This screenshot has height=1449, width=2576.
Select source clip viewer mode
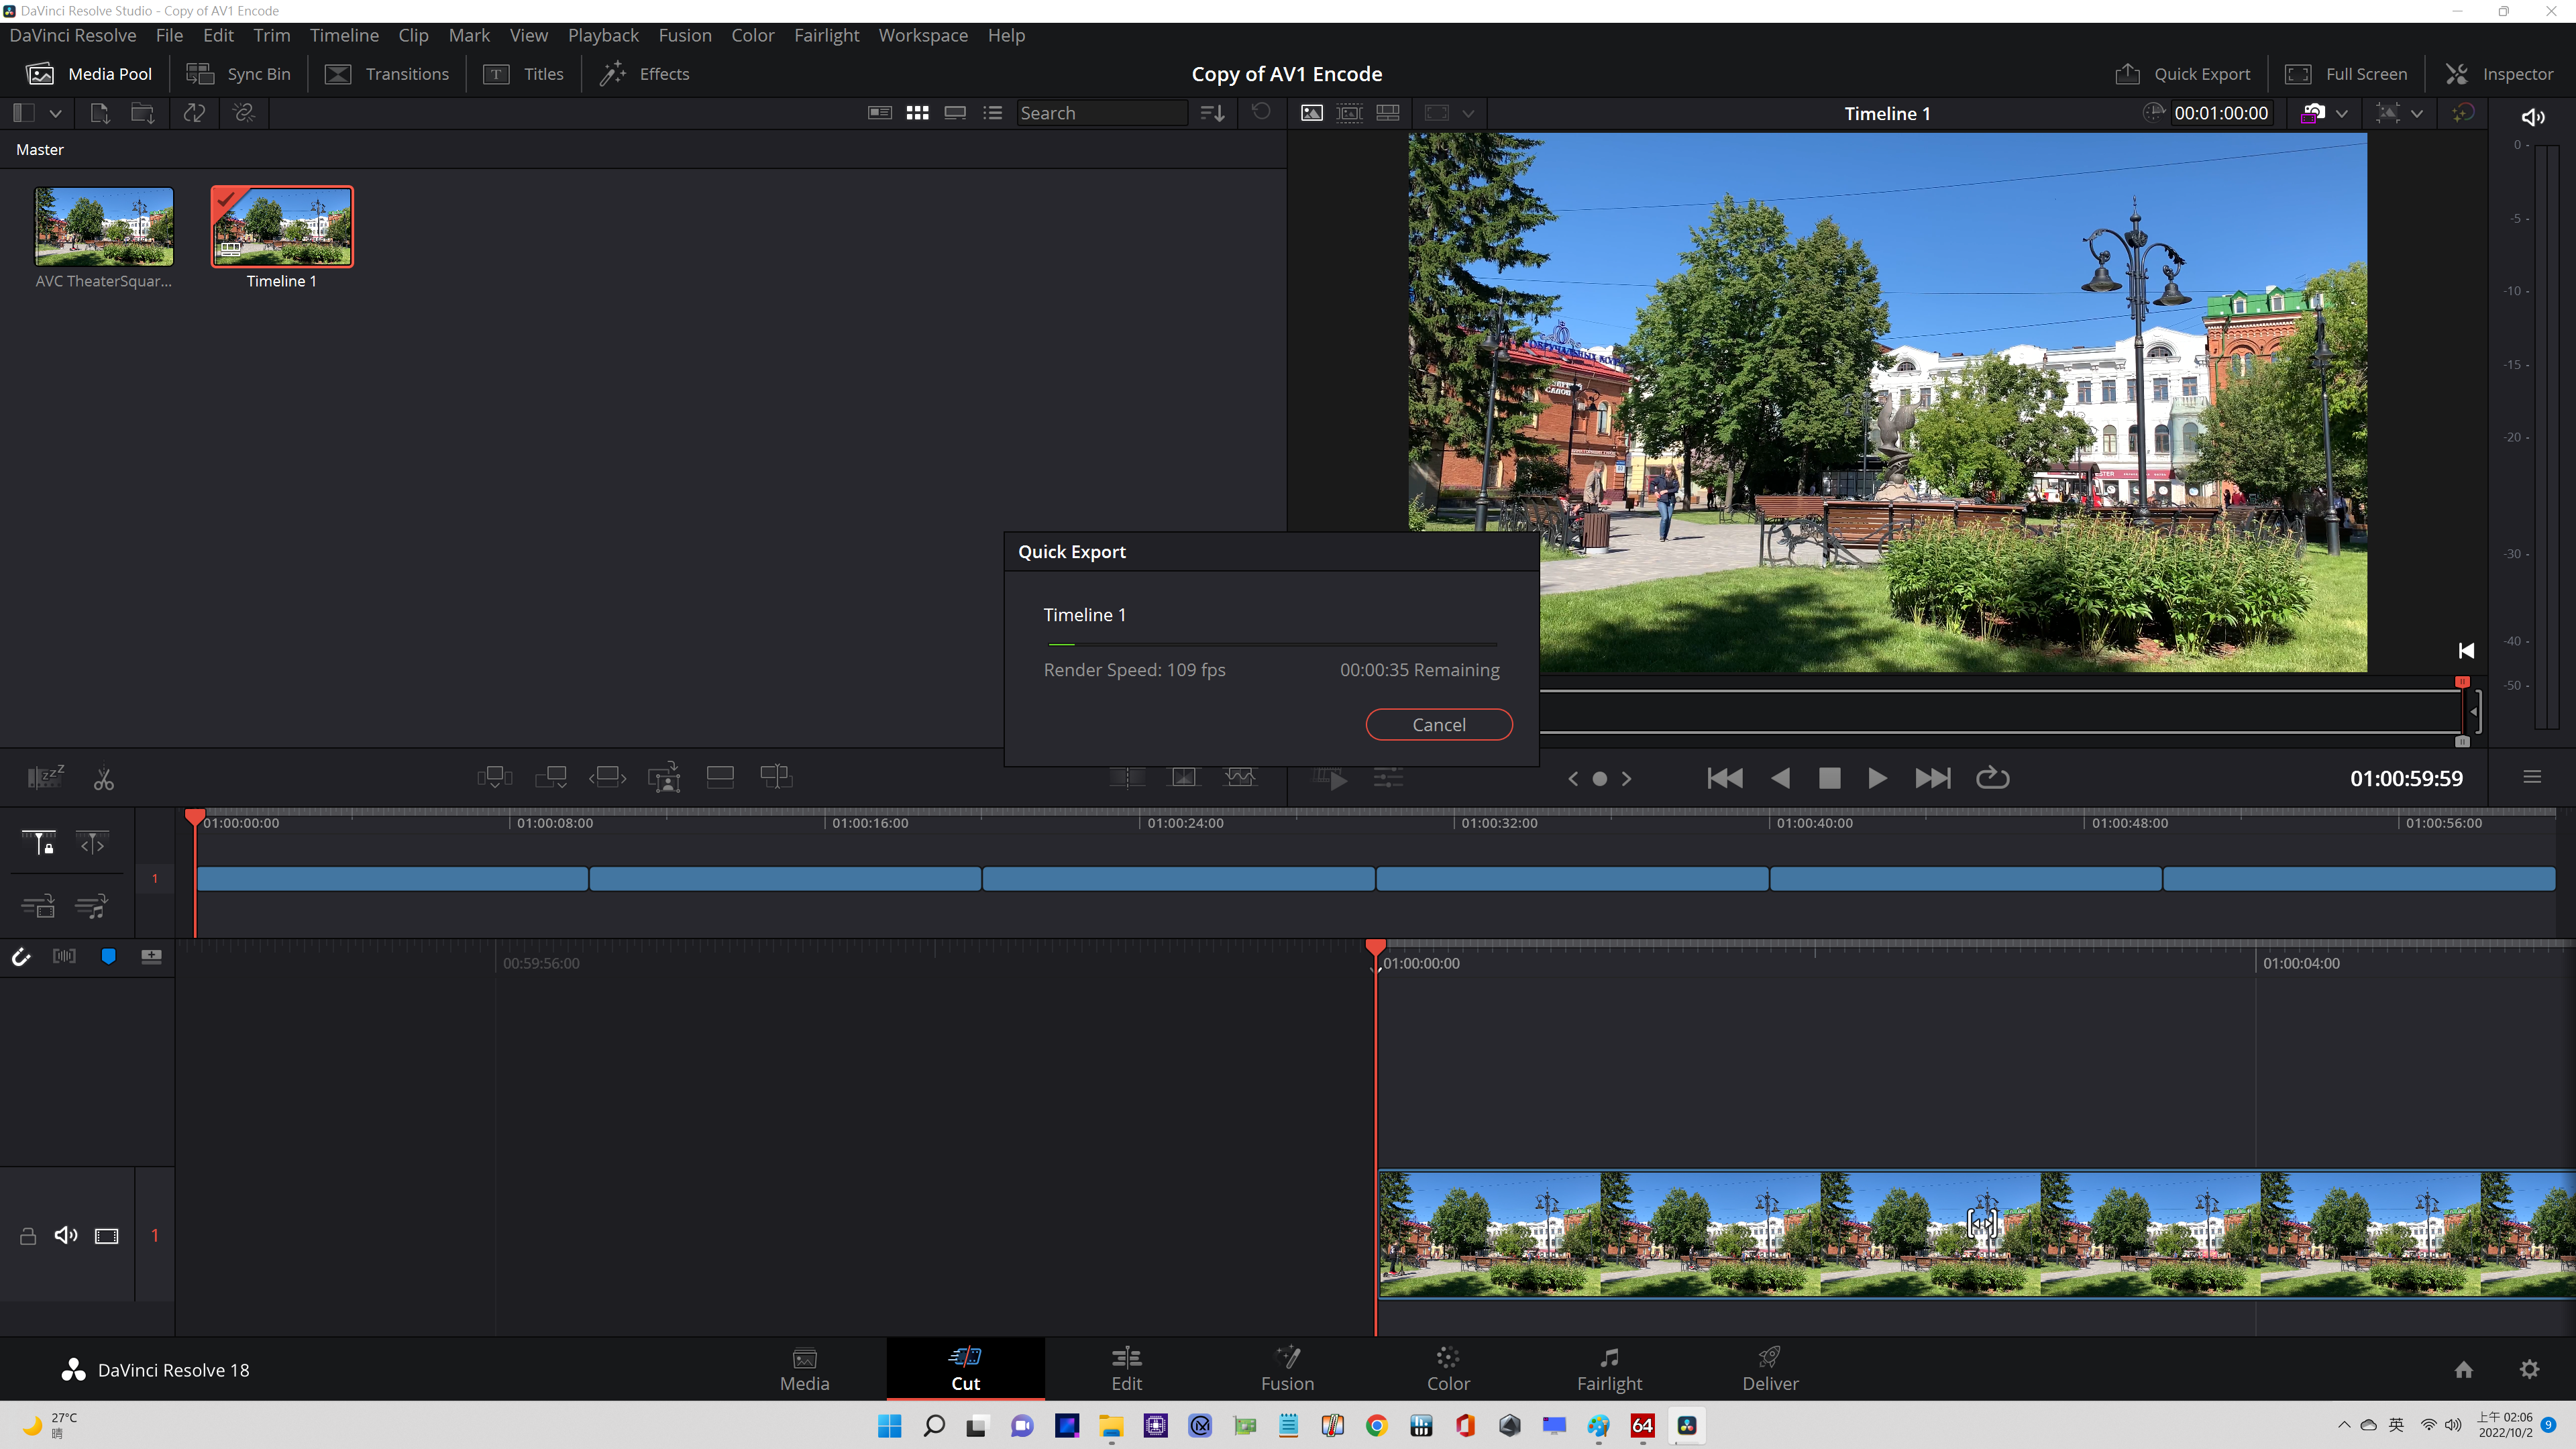[1311, 113]
